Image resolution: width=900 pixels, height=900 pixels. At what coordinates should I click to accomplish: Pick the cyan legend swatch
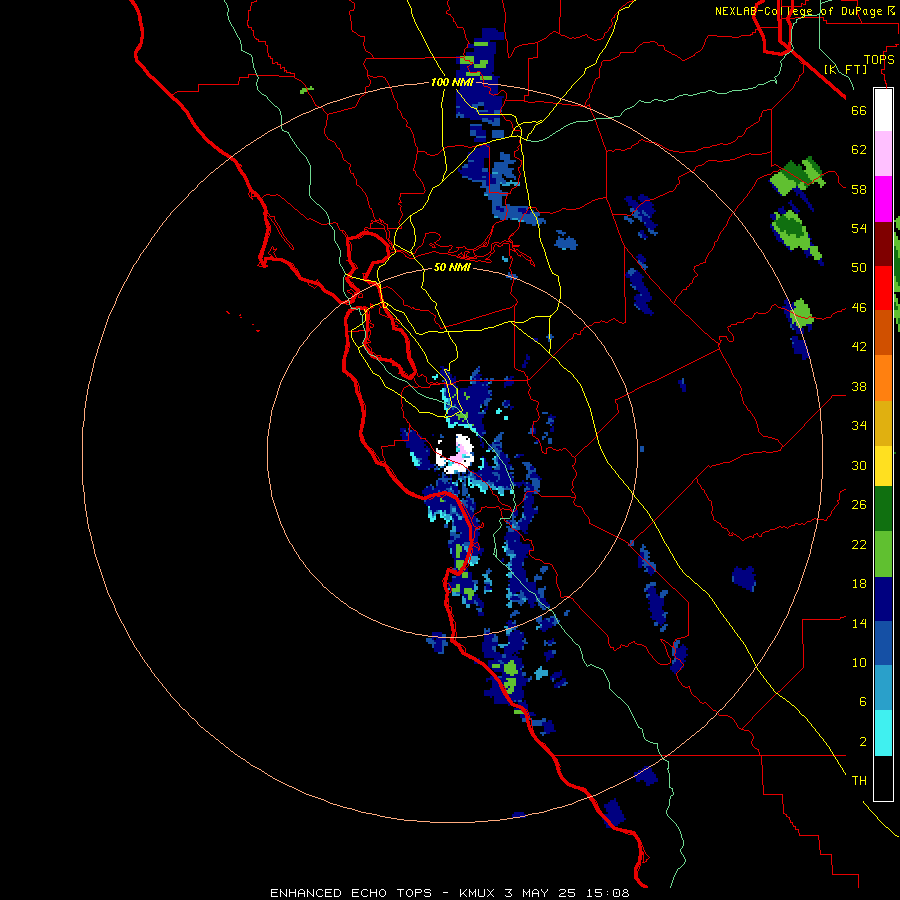click(x=883, y=733)
